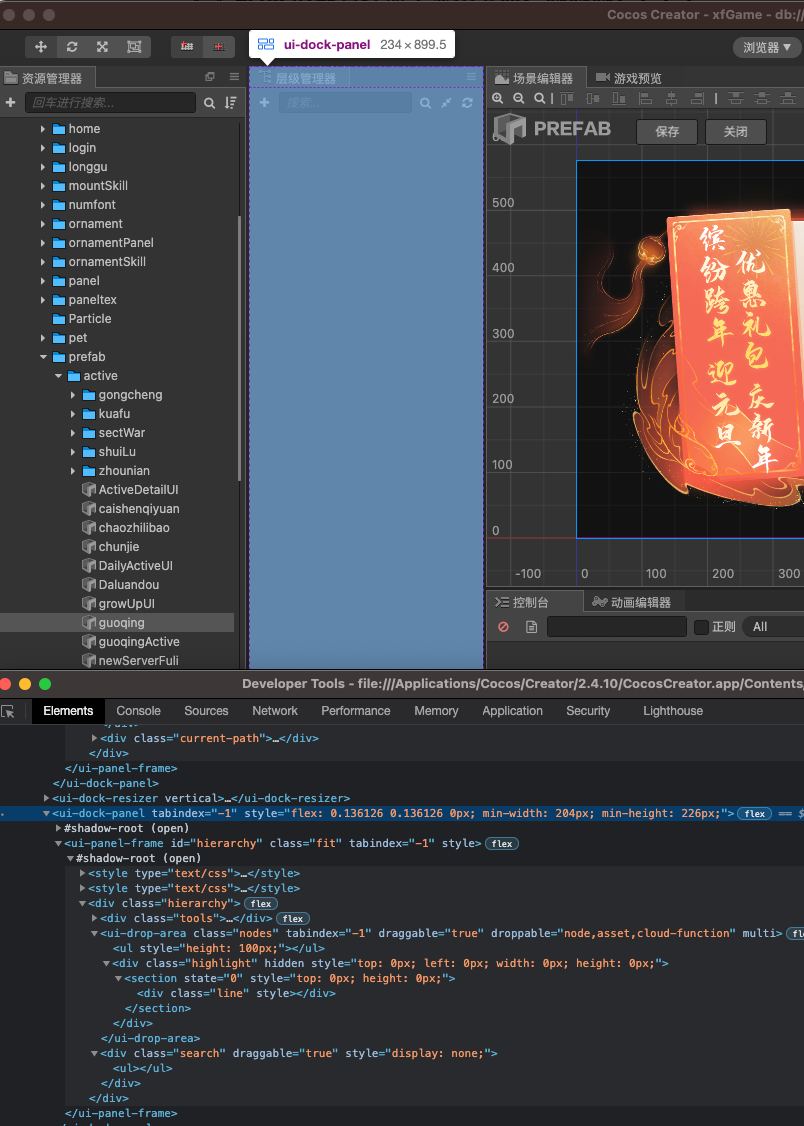Focus the console filter text field
804x1126 pixels.
(x=617, y=627)
